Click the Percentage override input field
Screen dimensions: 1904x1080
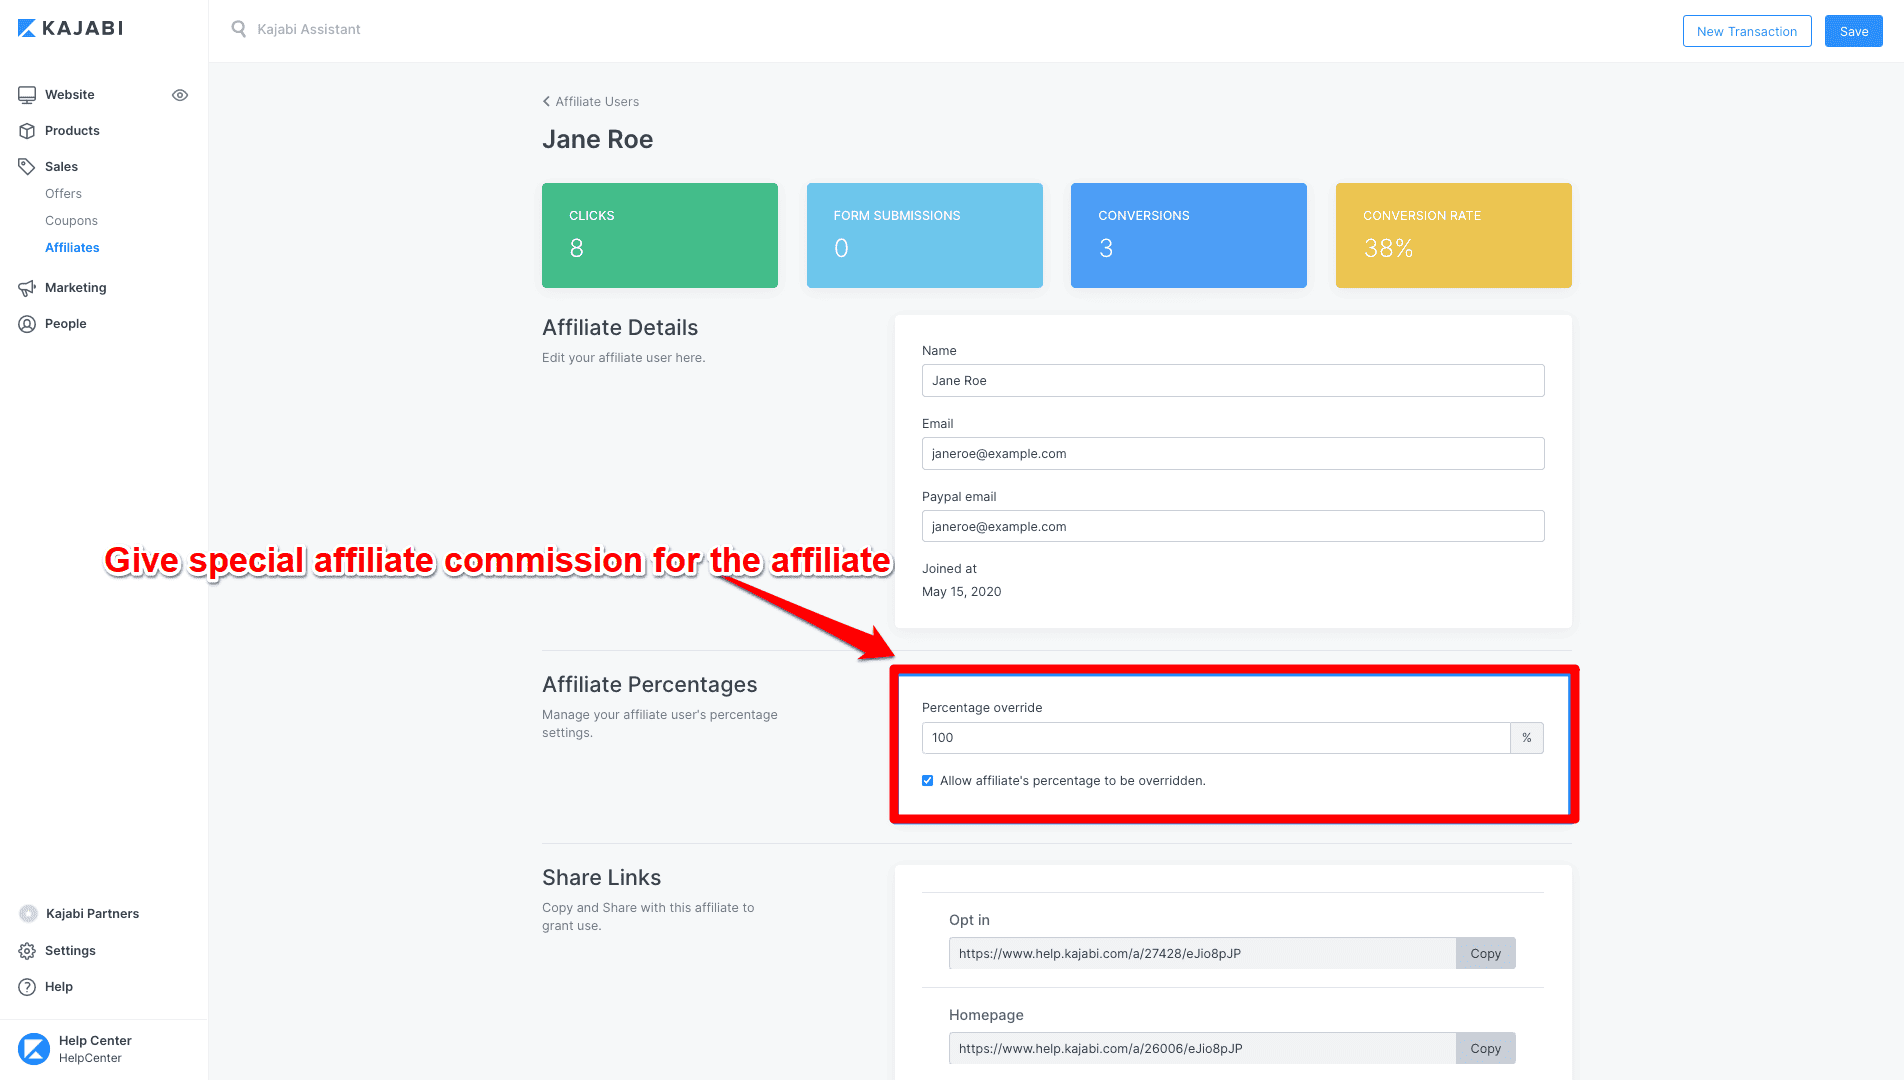pos(1215,738)
